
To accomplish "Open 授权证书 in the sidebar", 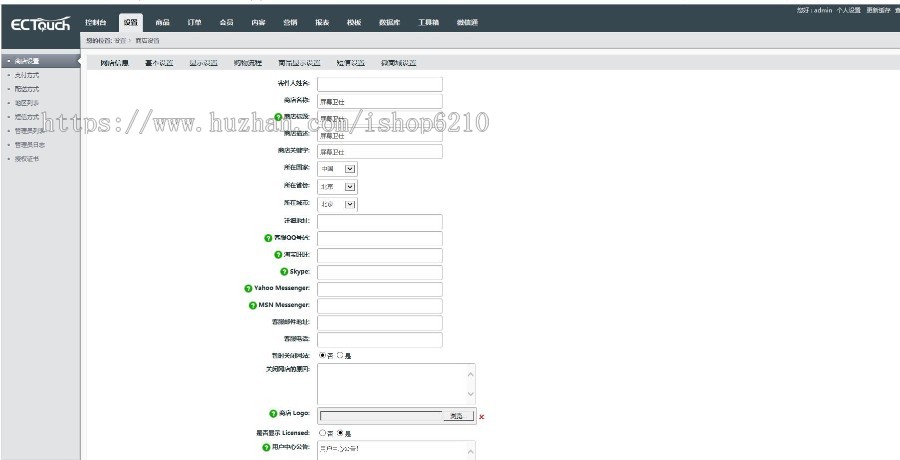I will (27, 159).
